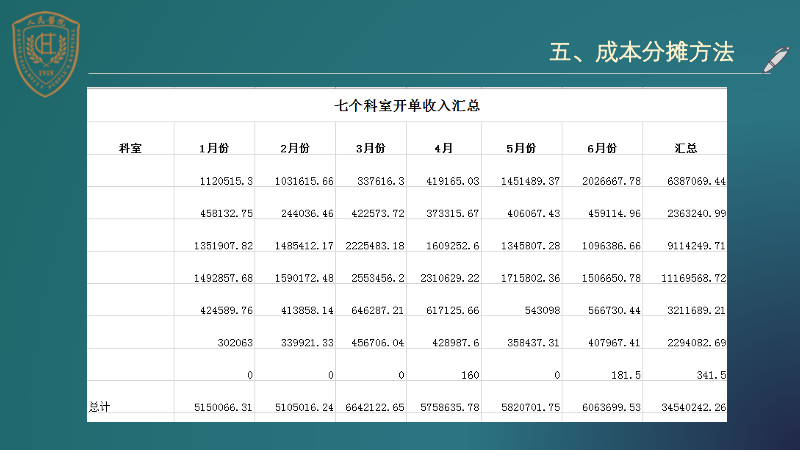Image resolution: width=800 pixels, height=450 pixels.
Task: Select cell value 428987.6
Action: 456,343
